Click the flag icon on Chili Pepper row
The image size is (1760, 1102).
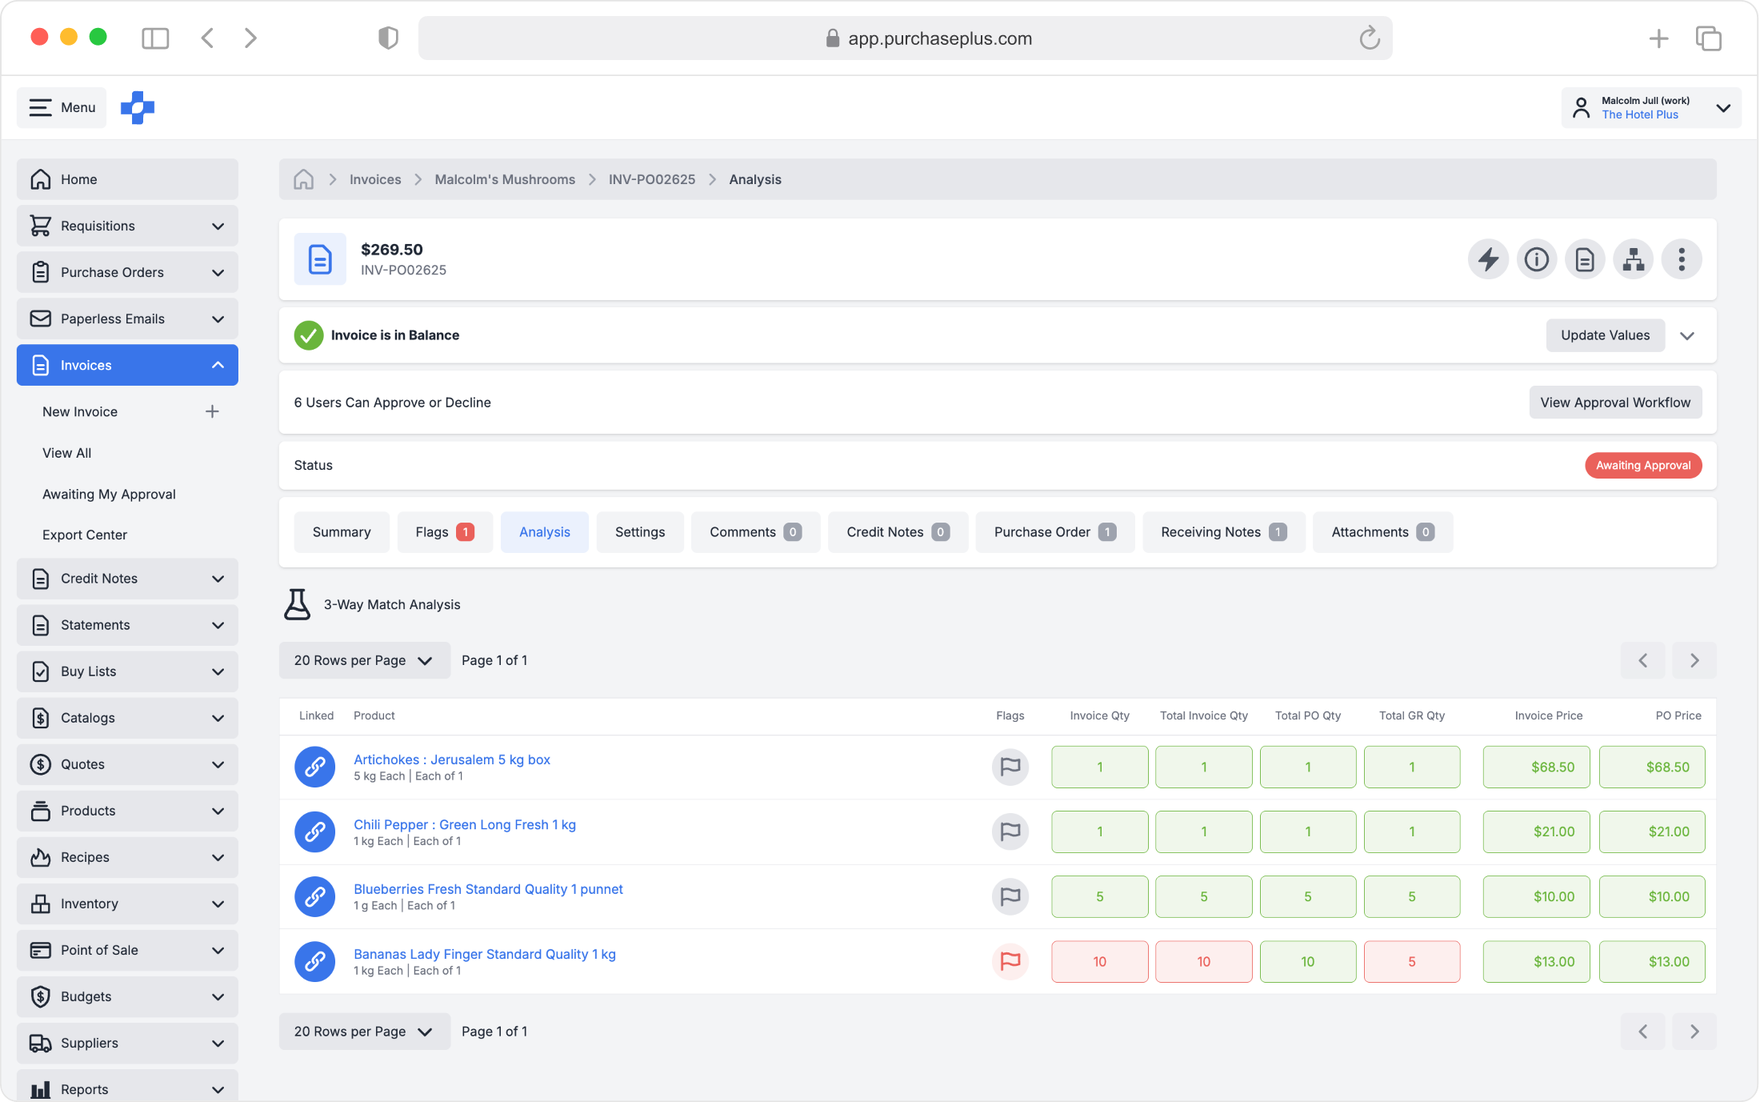coord(1010,832)
